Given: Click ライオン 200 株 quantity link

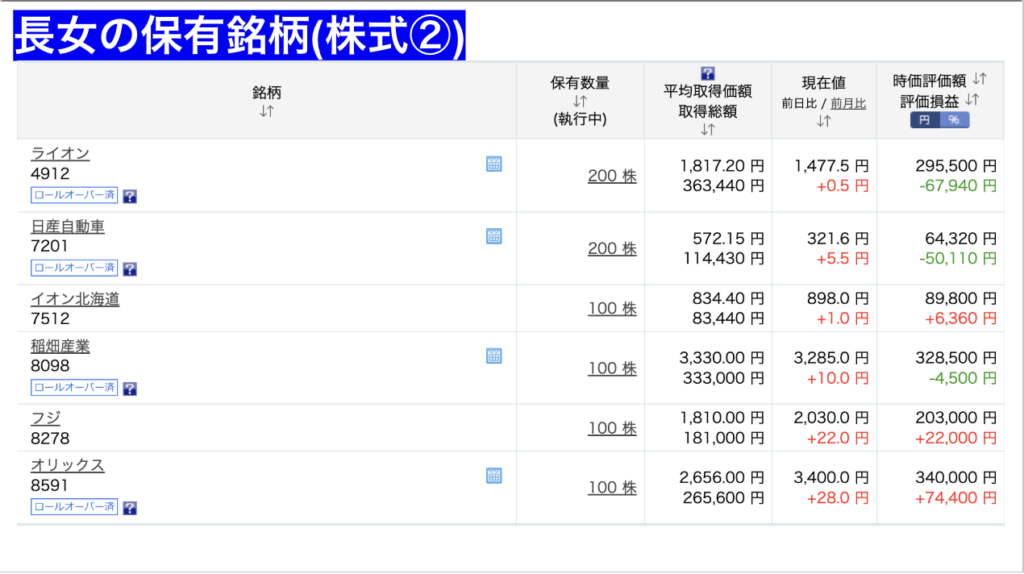Looking at the screenshot, I should (612, 176).
